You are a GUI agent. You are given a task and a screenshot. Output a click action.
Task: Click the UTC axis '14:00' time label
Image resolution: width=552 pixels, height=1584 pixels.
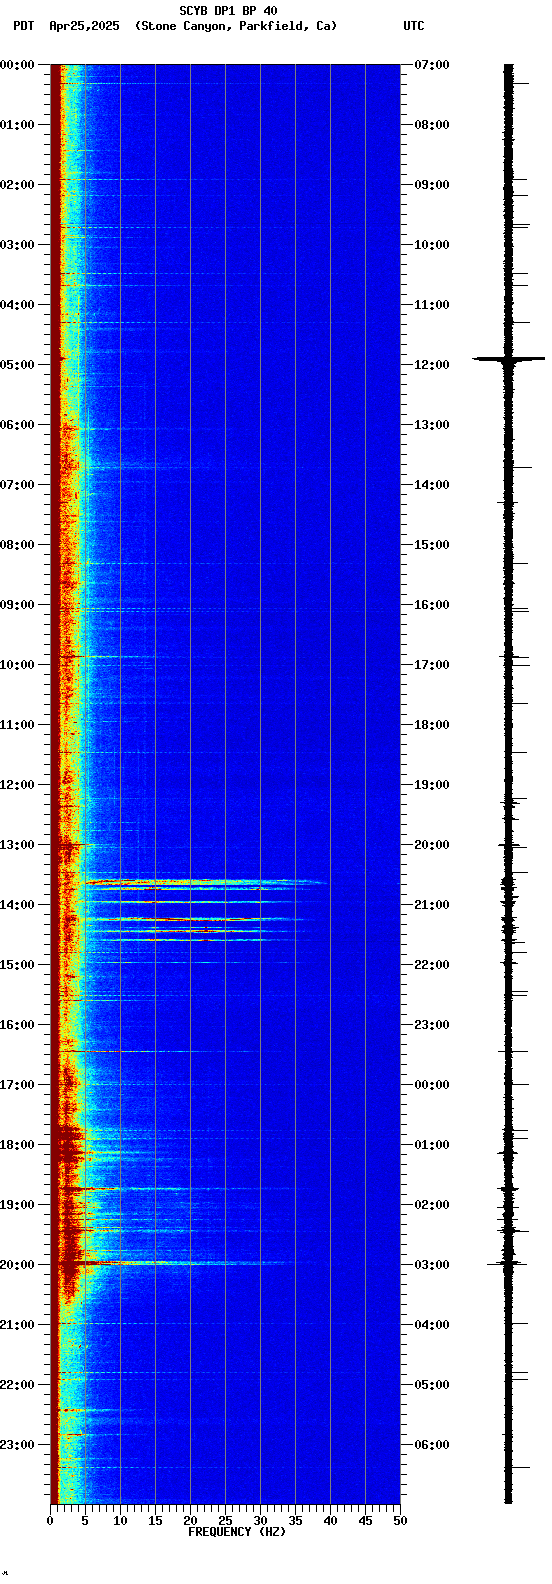point(432,485)
